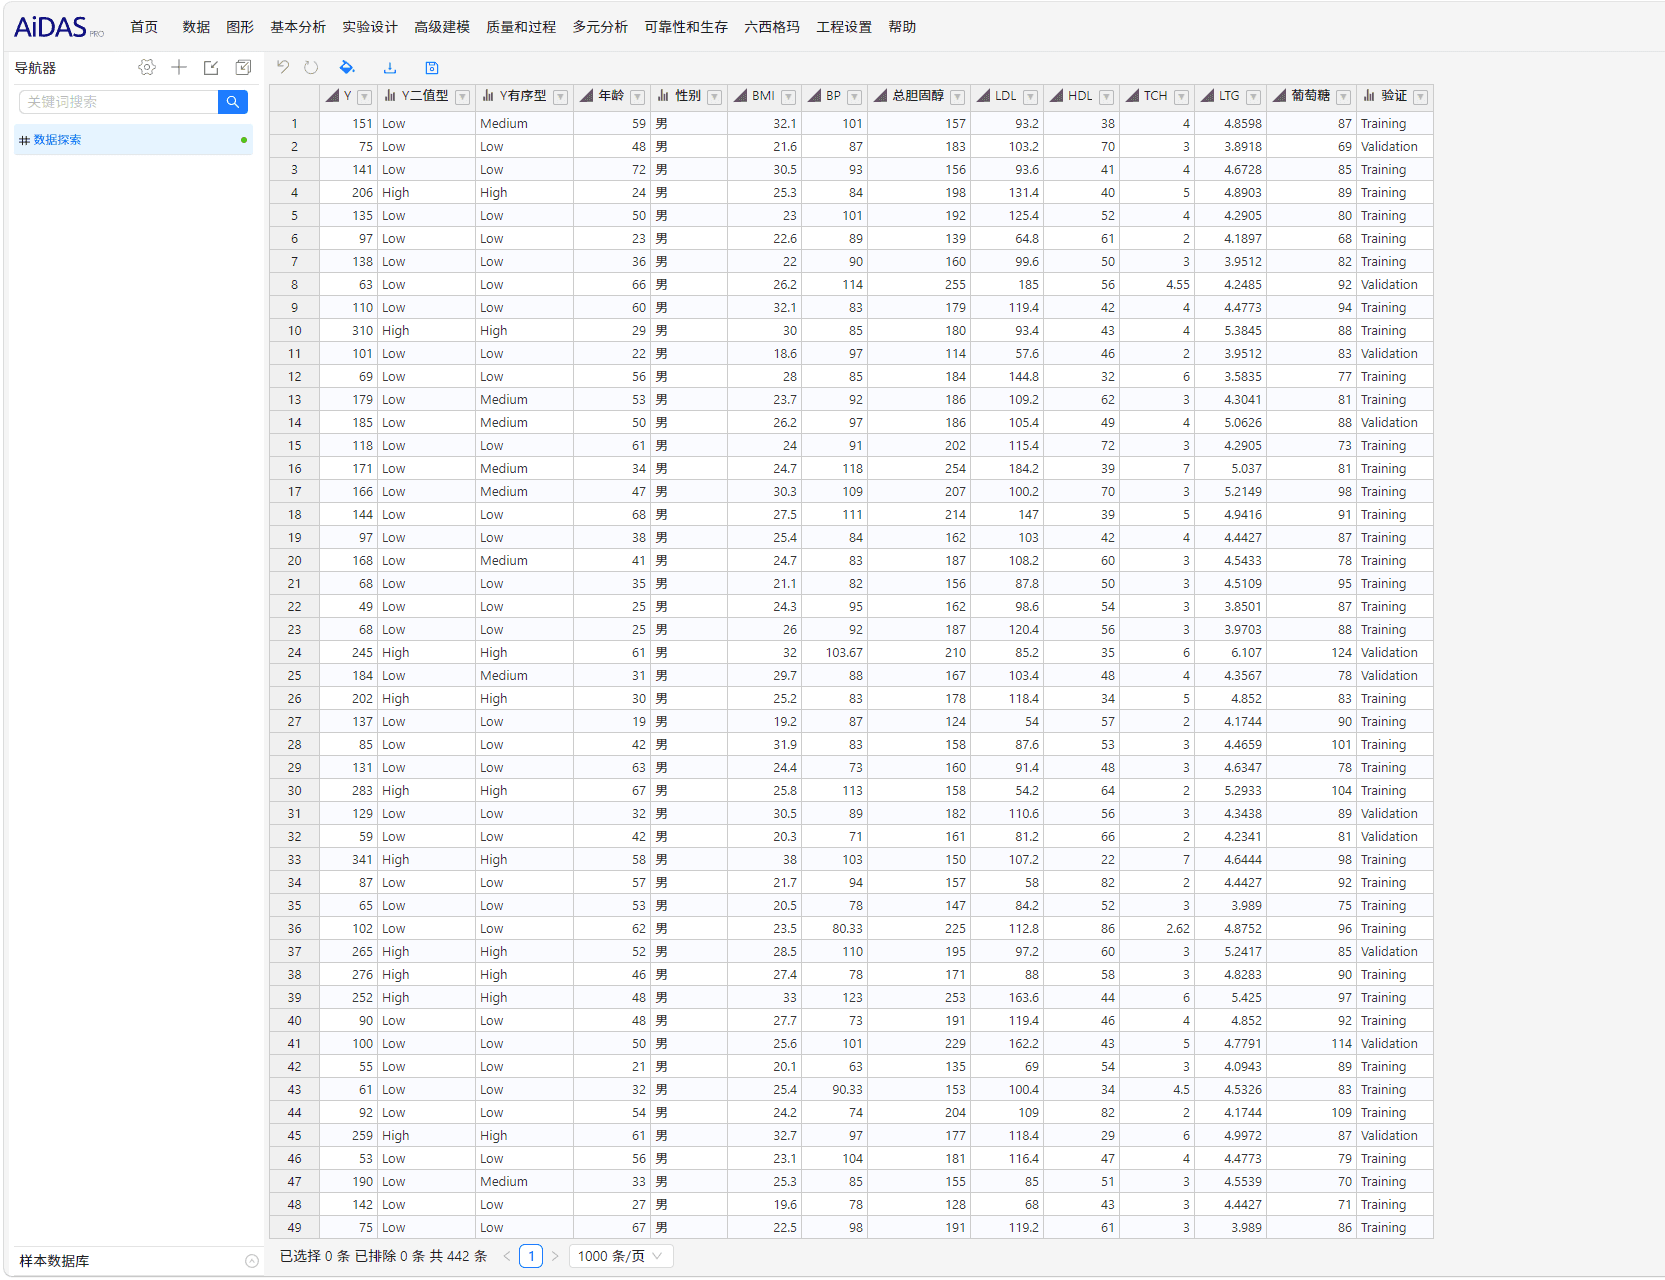This screenshot has height=1280, width=1665.
Task: Select row header number 10
Action: pos(294,331)
